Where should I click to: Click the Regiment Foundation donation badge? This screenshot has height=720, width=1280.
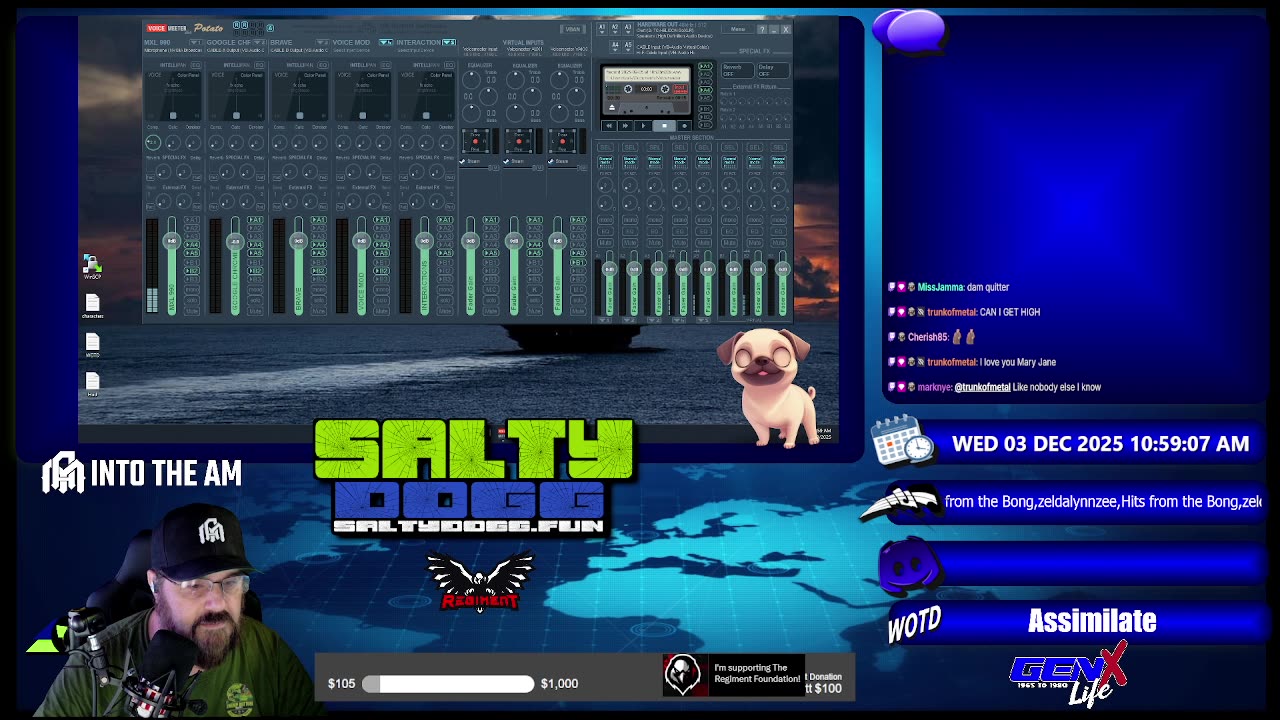734,675
